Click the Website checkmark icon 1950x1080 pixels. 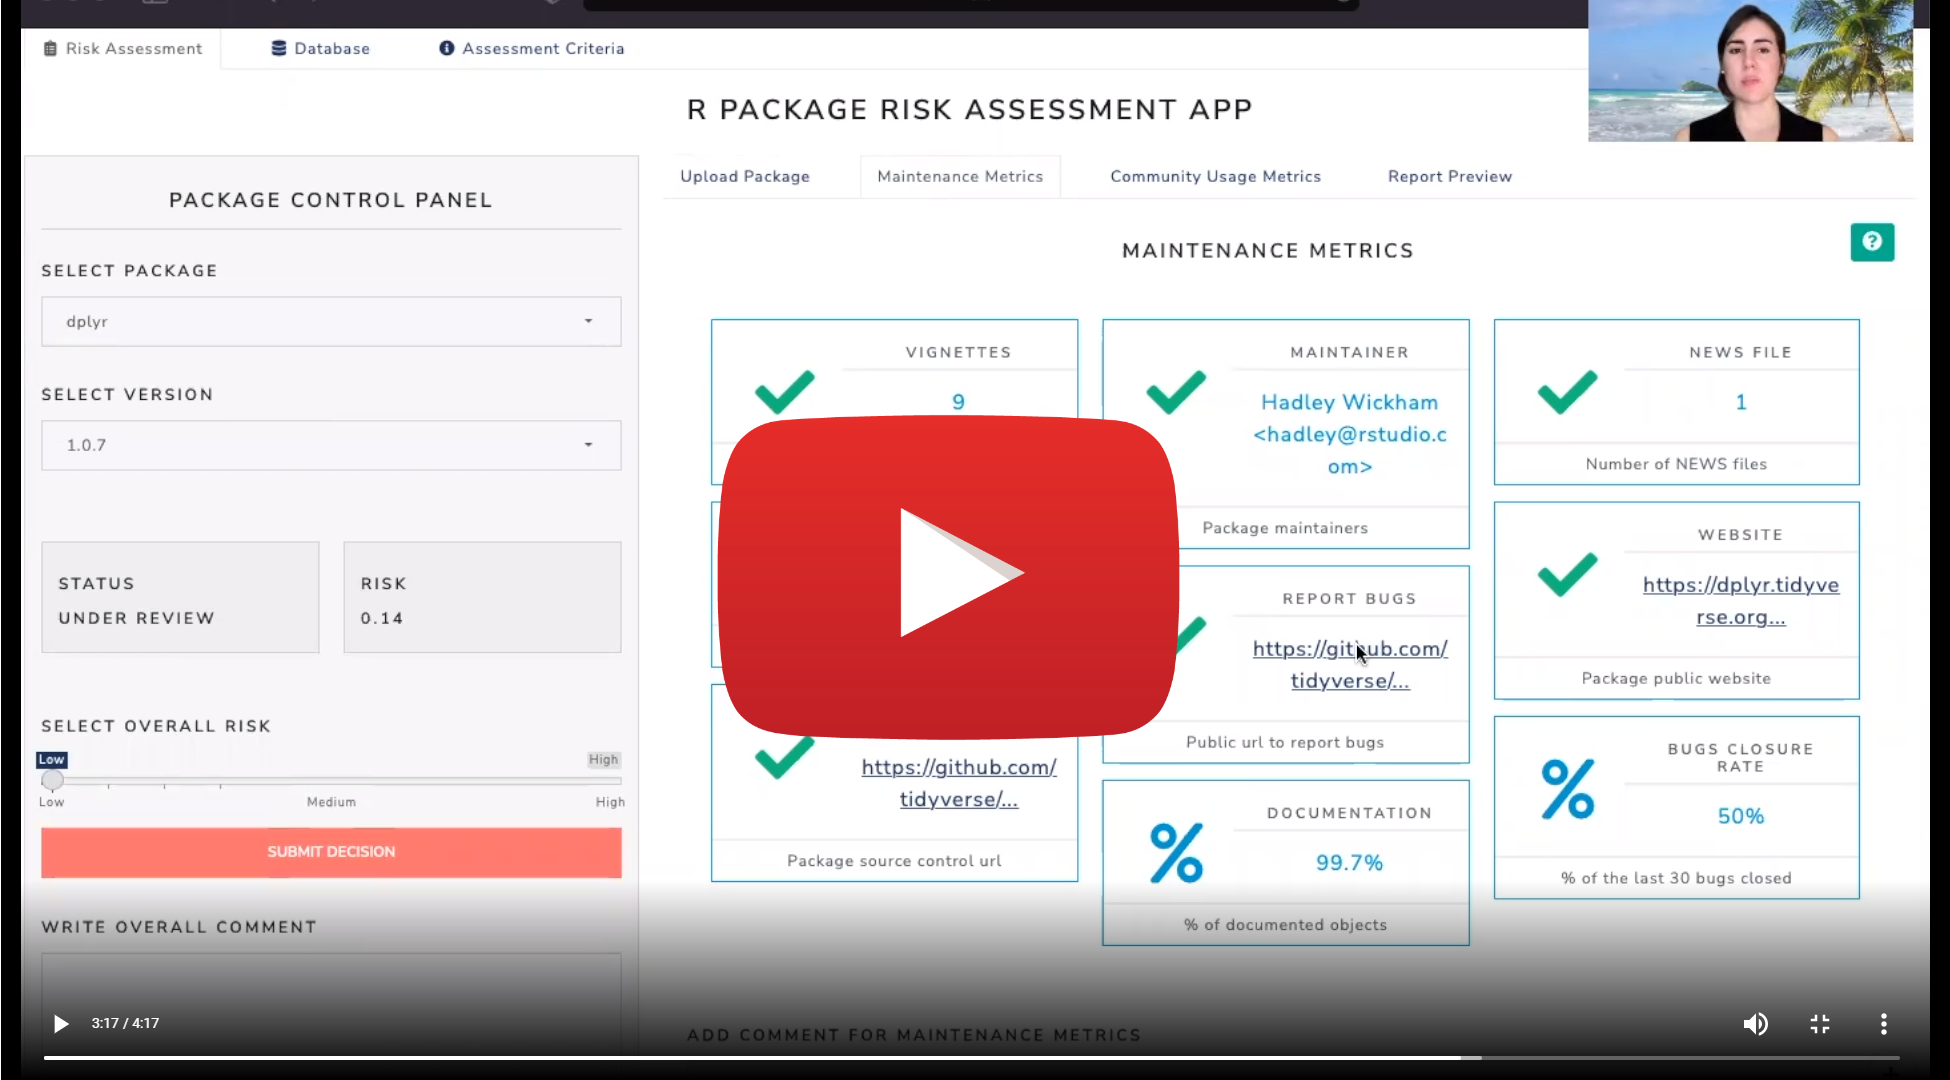(1567, 575)
